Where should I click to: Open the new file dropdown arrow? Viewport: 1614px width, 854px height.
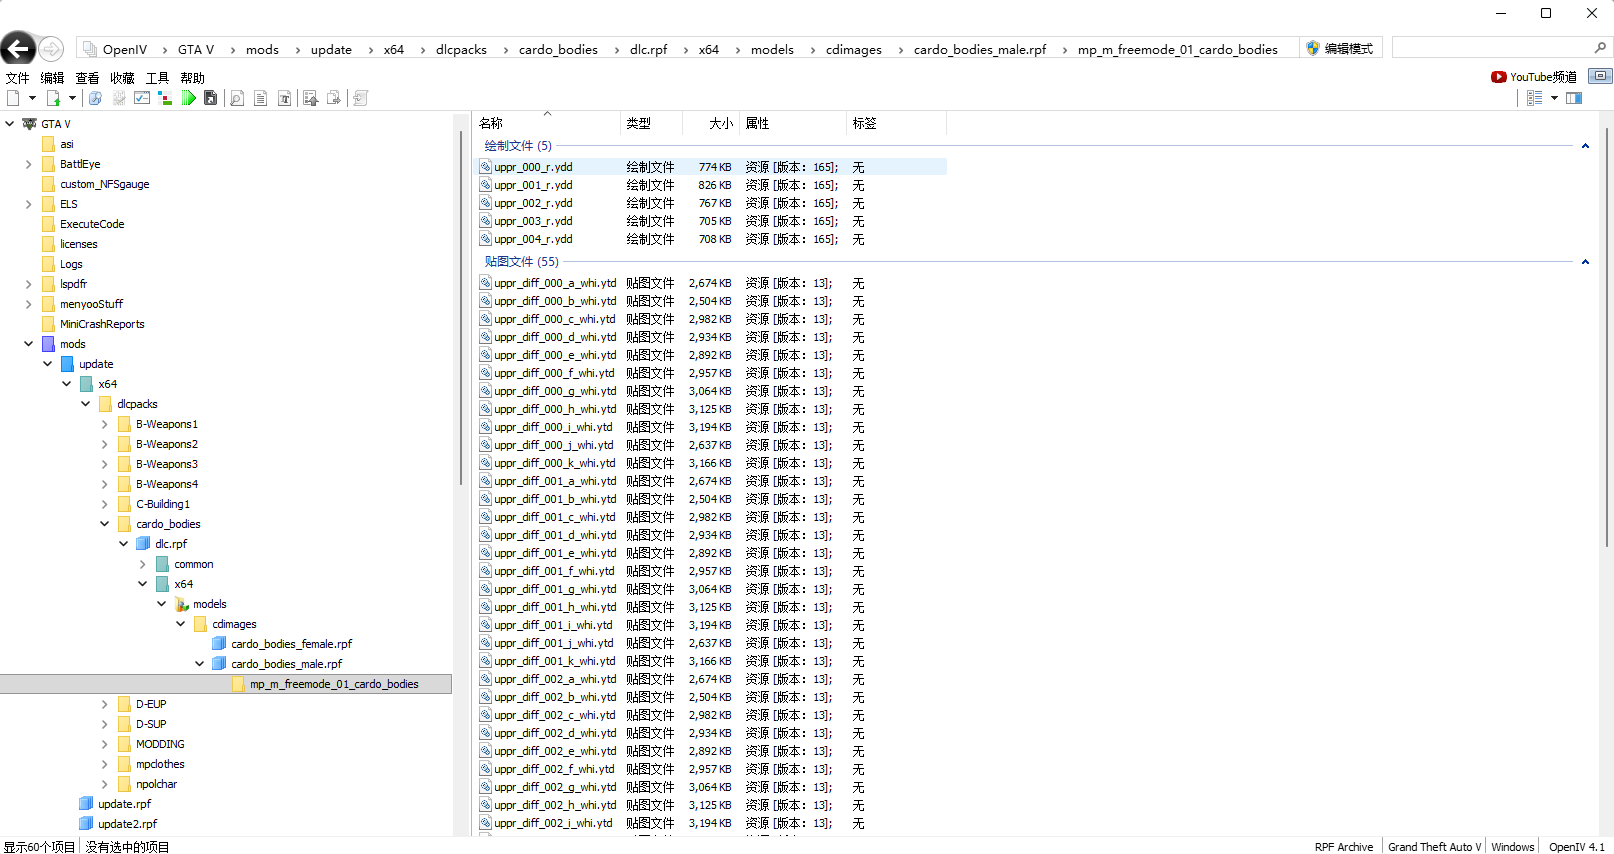32,98
